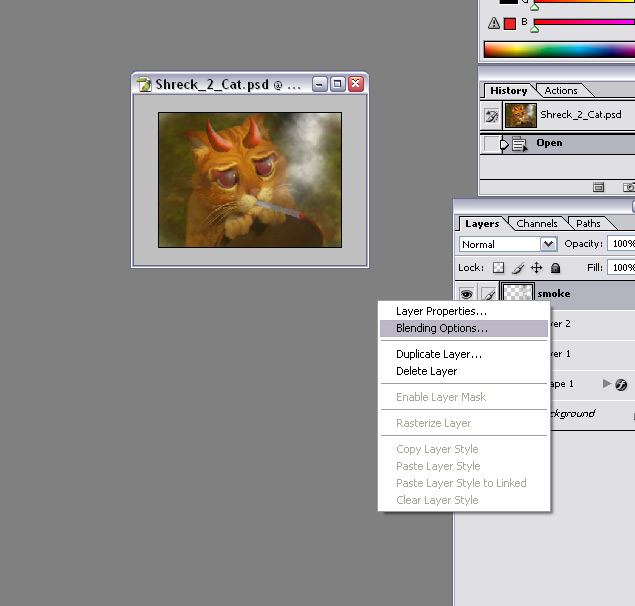Open the Normal blend mode dropdown
The image size is (635, 606).
click(x=508, y=244)
